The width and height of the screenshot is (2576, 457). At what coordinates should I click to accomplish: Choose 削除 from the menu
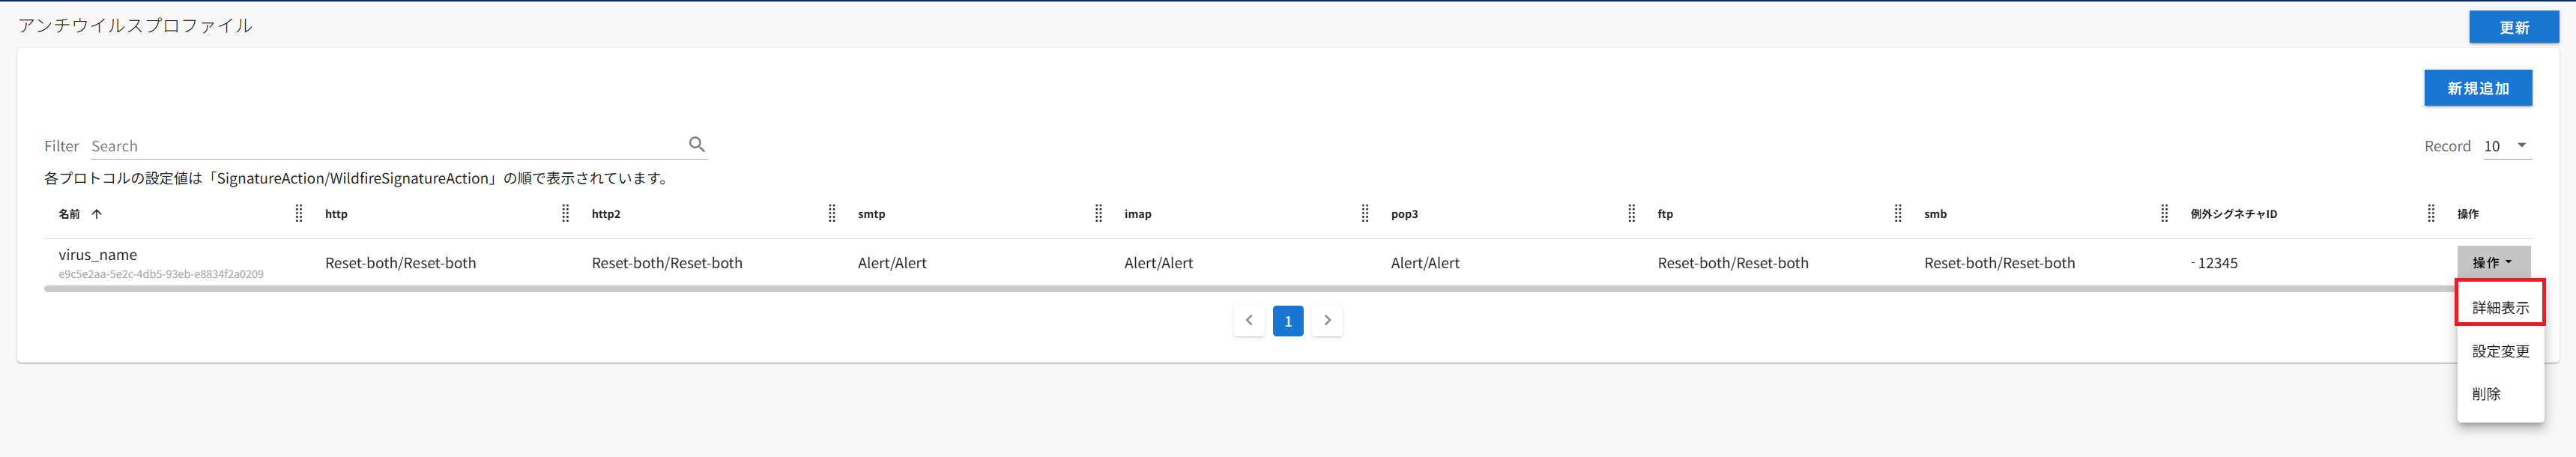click(x=2486, y=394)
